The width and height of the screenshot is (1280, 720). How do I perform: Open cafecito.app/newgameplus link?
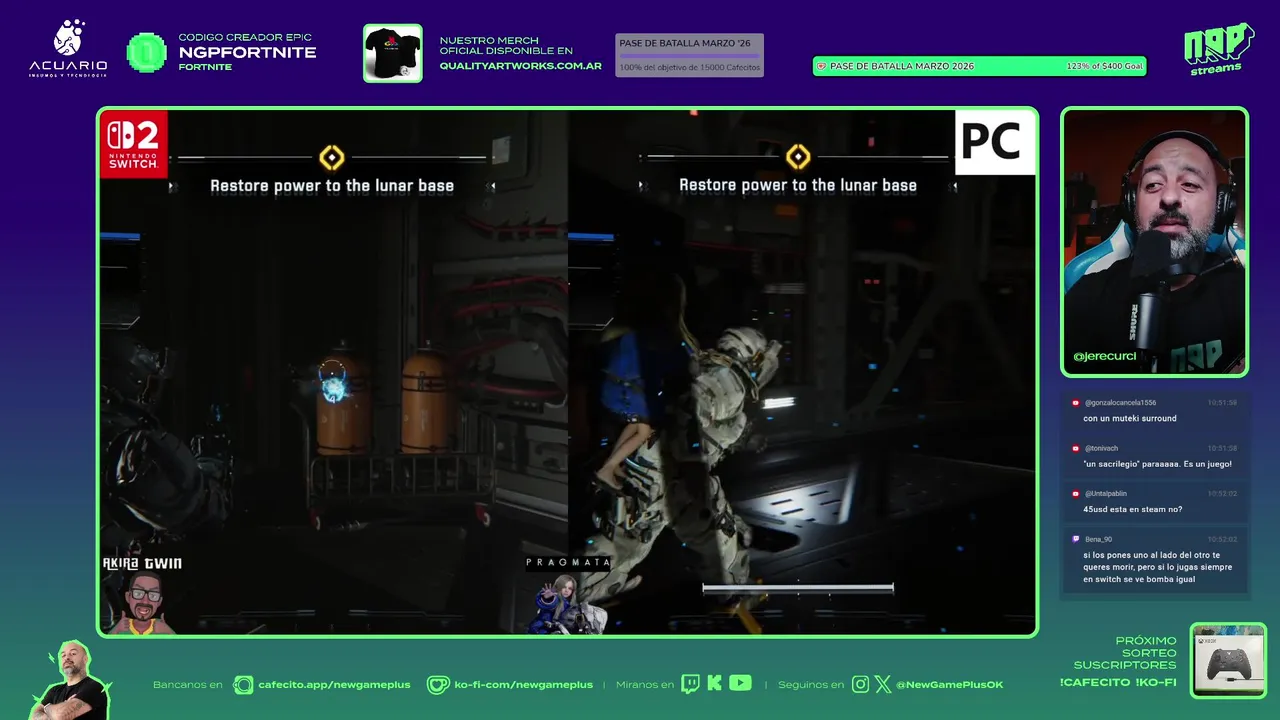[334, 684]
